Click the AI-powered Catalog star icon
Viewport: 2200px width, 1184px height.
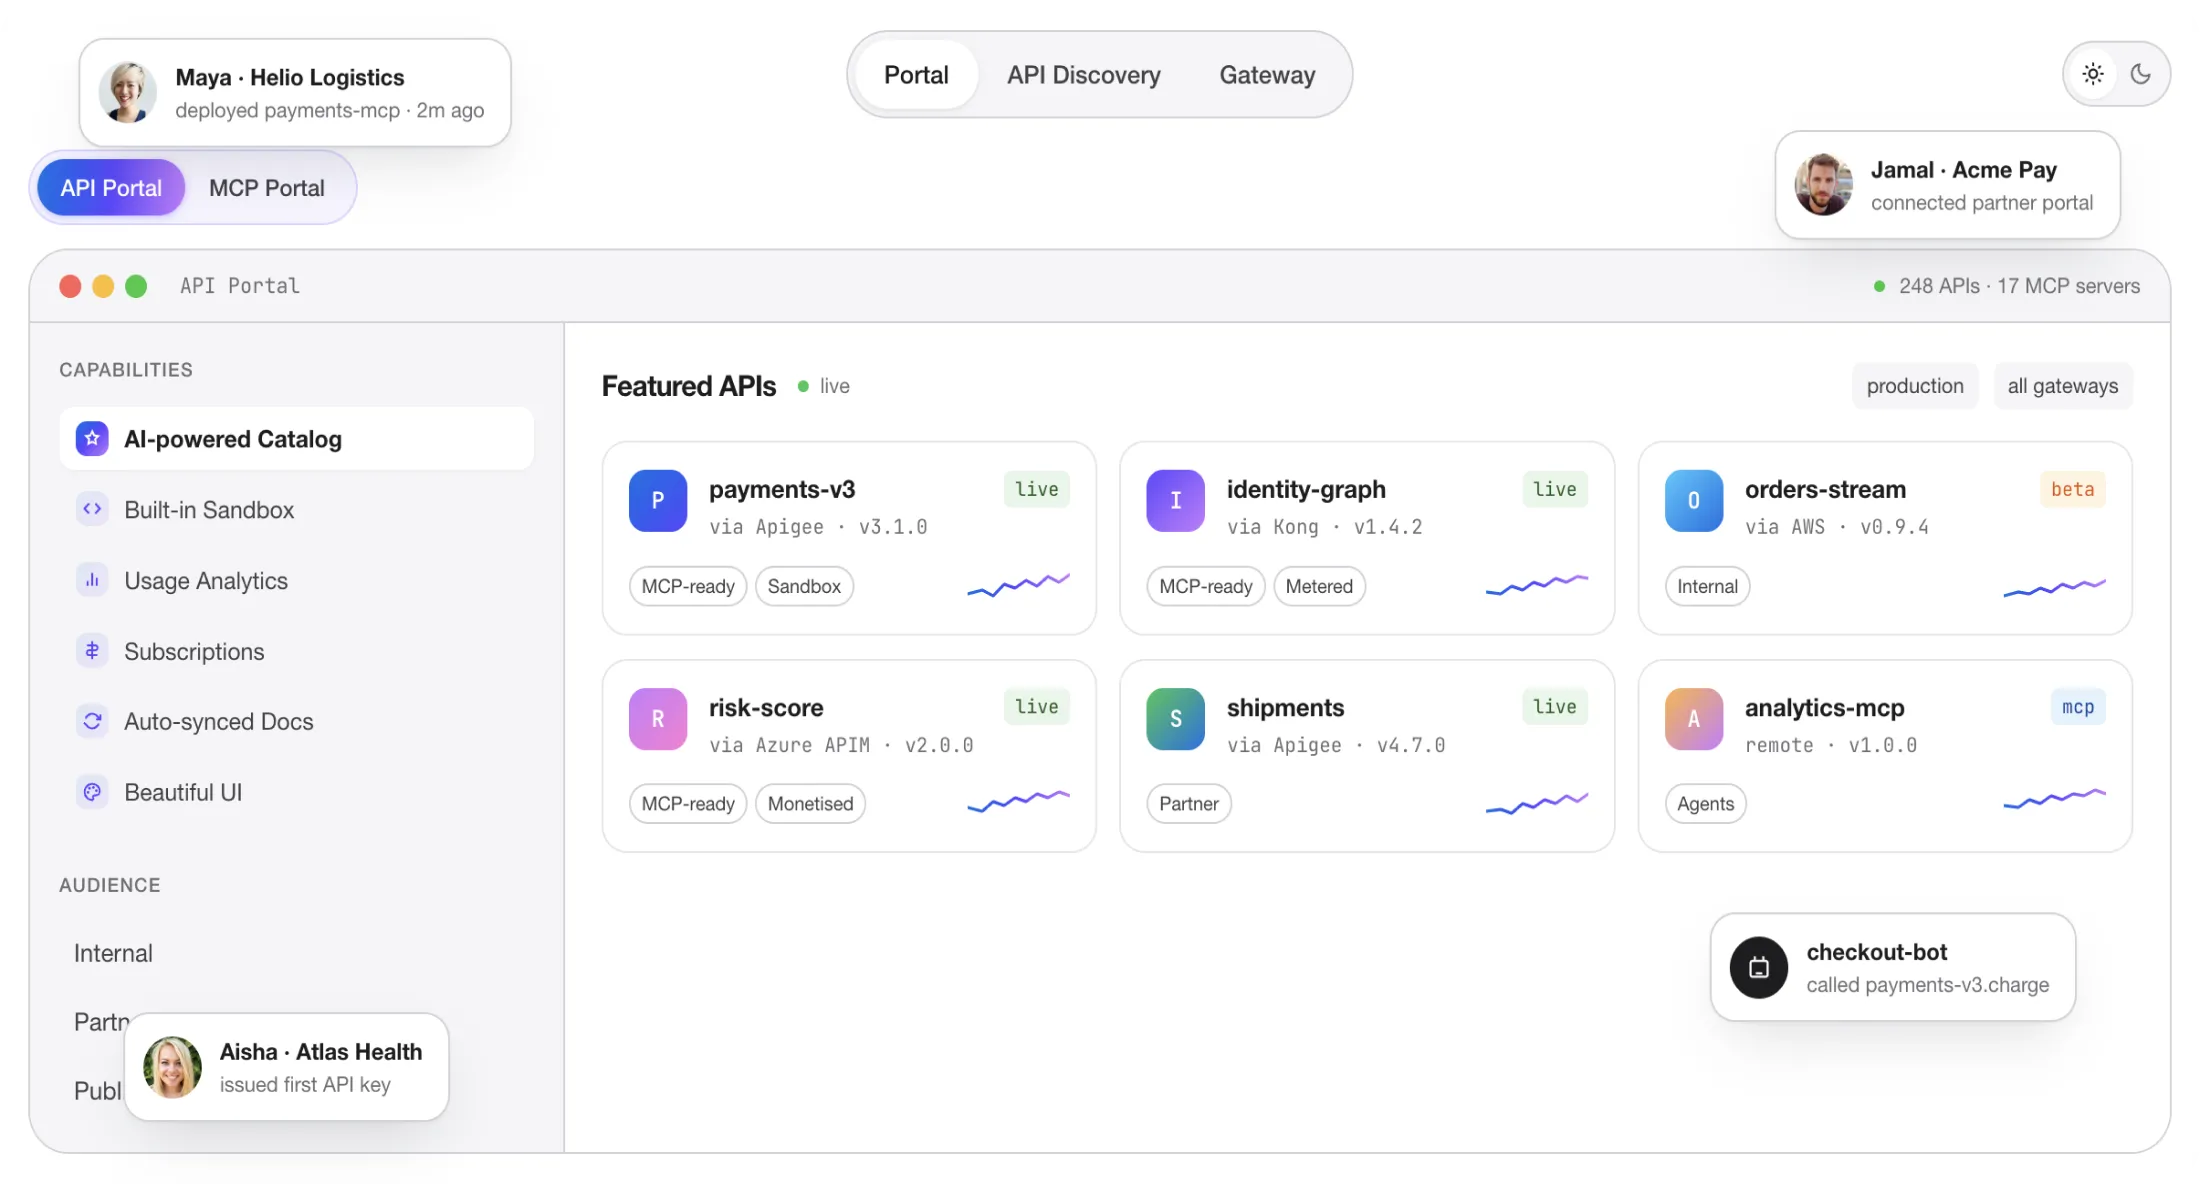coord(92,438)
